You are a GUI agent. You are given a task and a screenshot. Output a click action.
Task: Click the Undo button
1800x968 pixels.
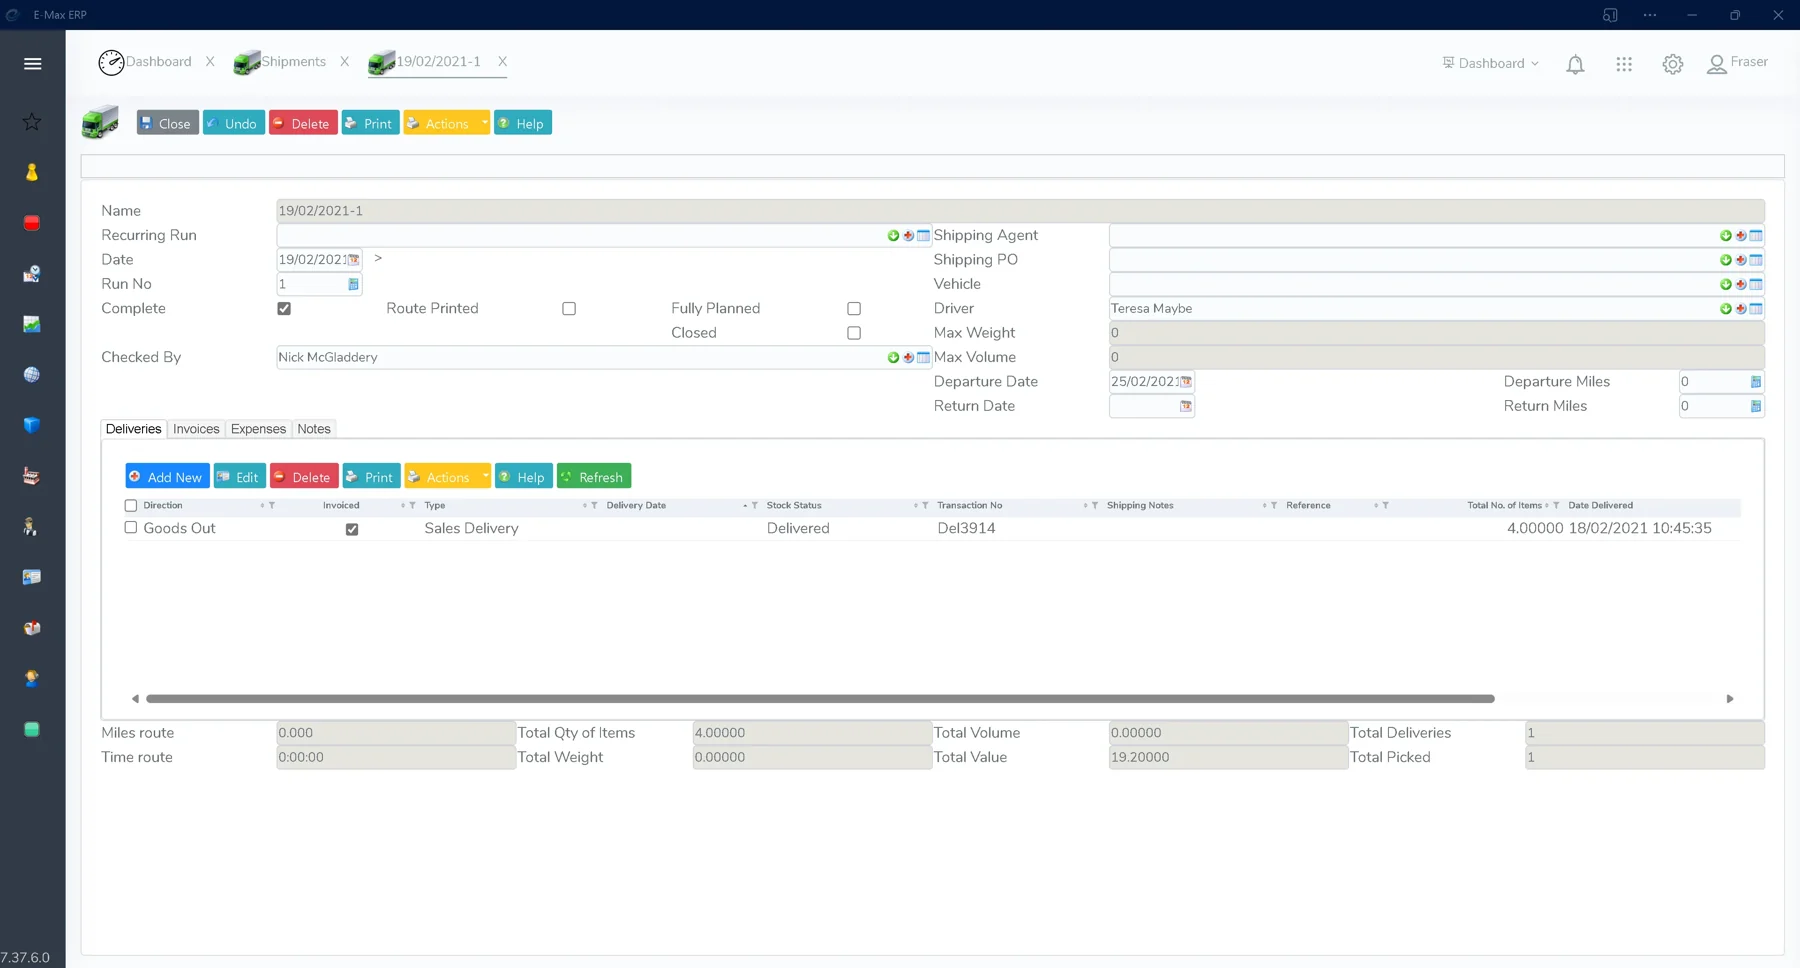(x=233, y=123)
